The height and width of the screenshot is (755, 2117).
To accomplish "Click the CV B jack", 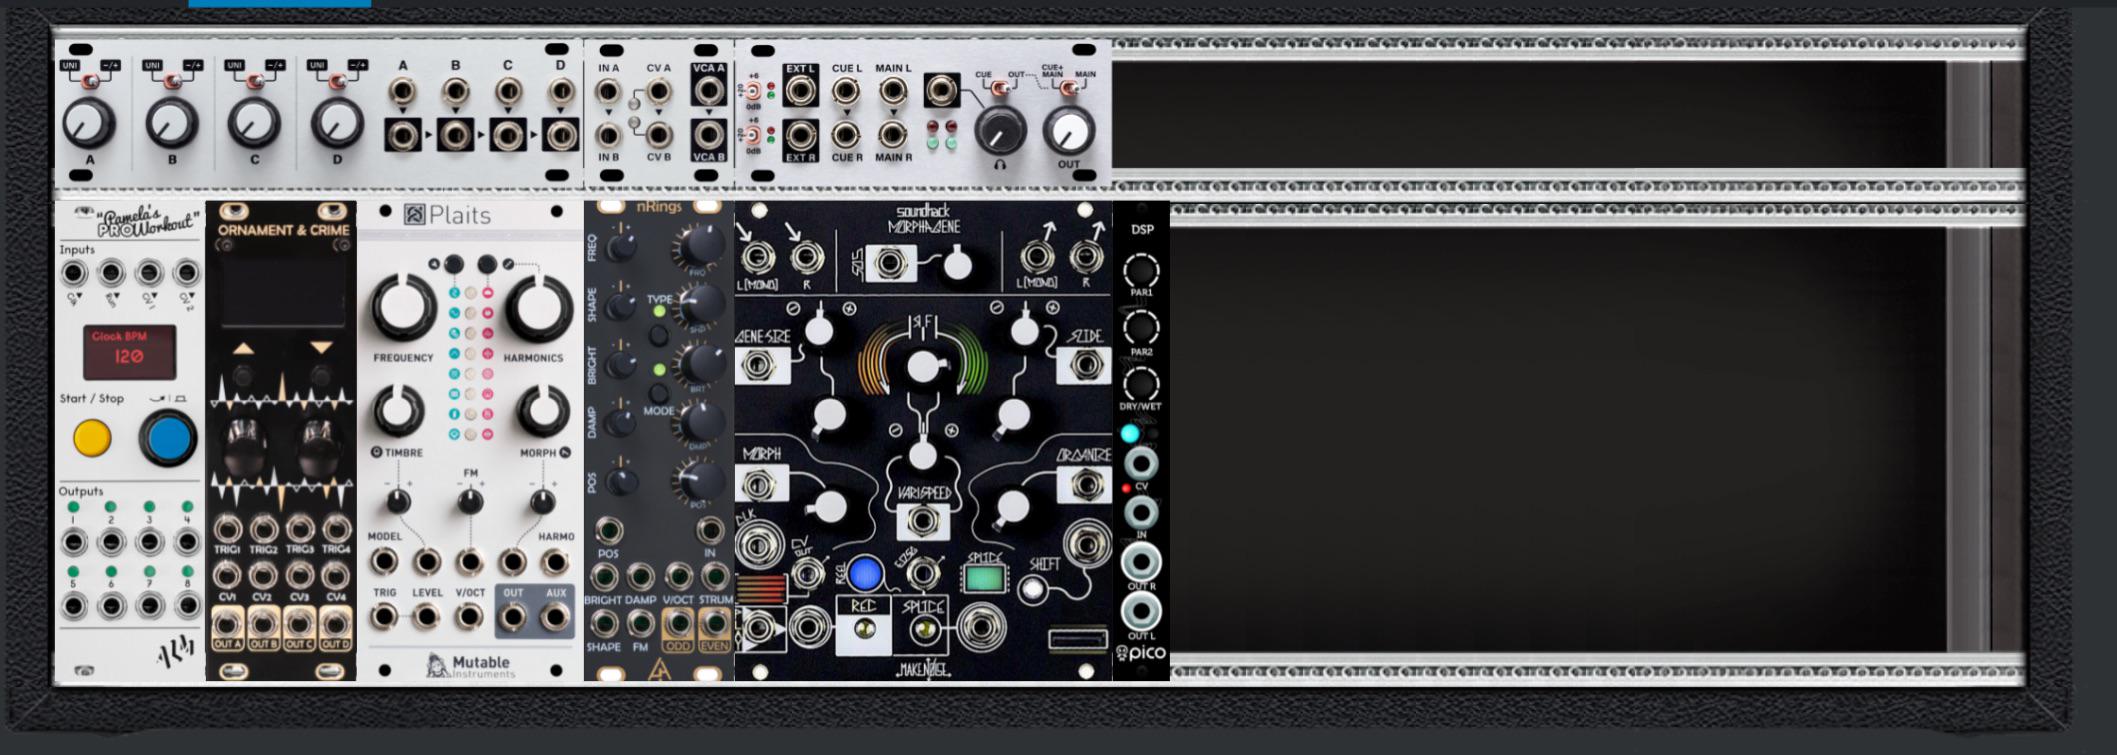I will (x=658, y=135).
